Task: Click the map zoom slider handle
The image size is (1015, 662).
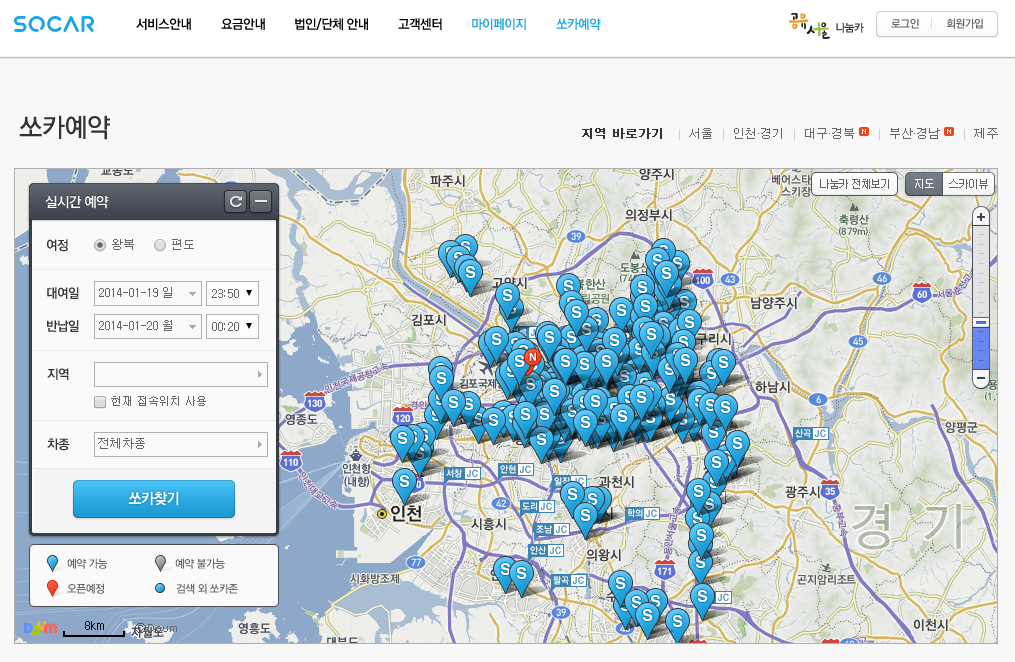Action: (981, 322)
